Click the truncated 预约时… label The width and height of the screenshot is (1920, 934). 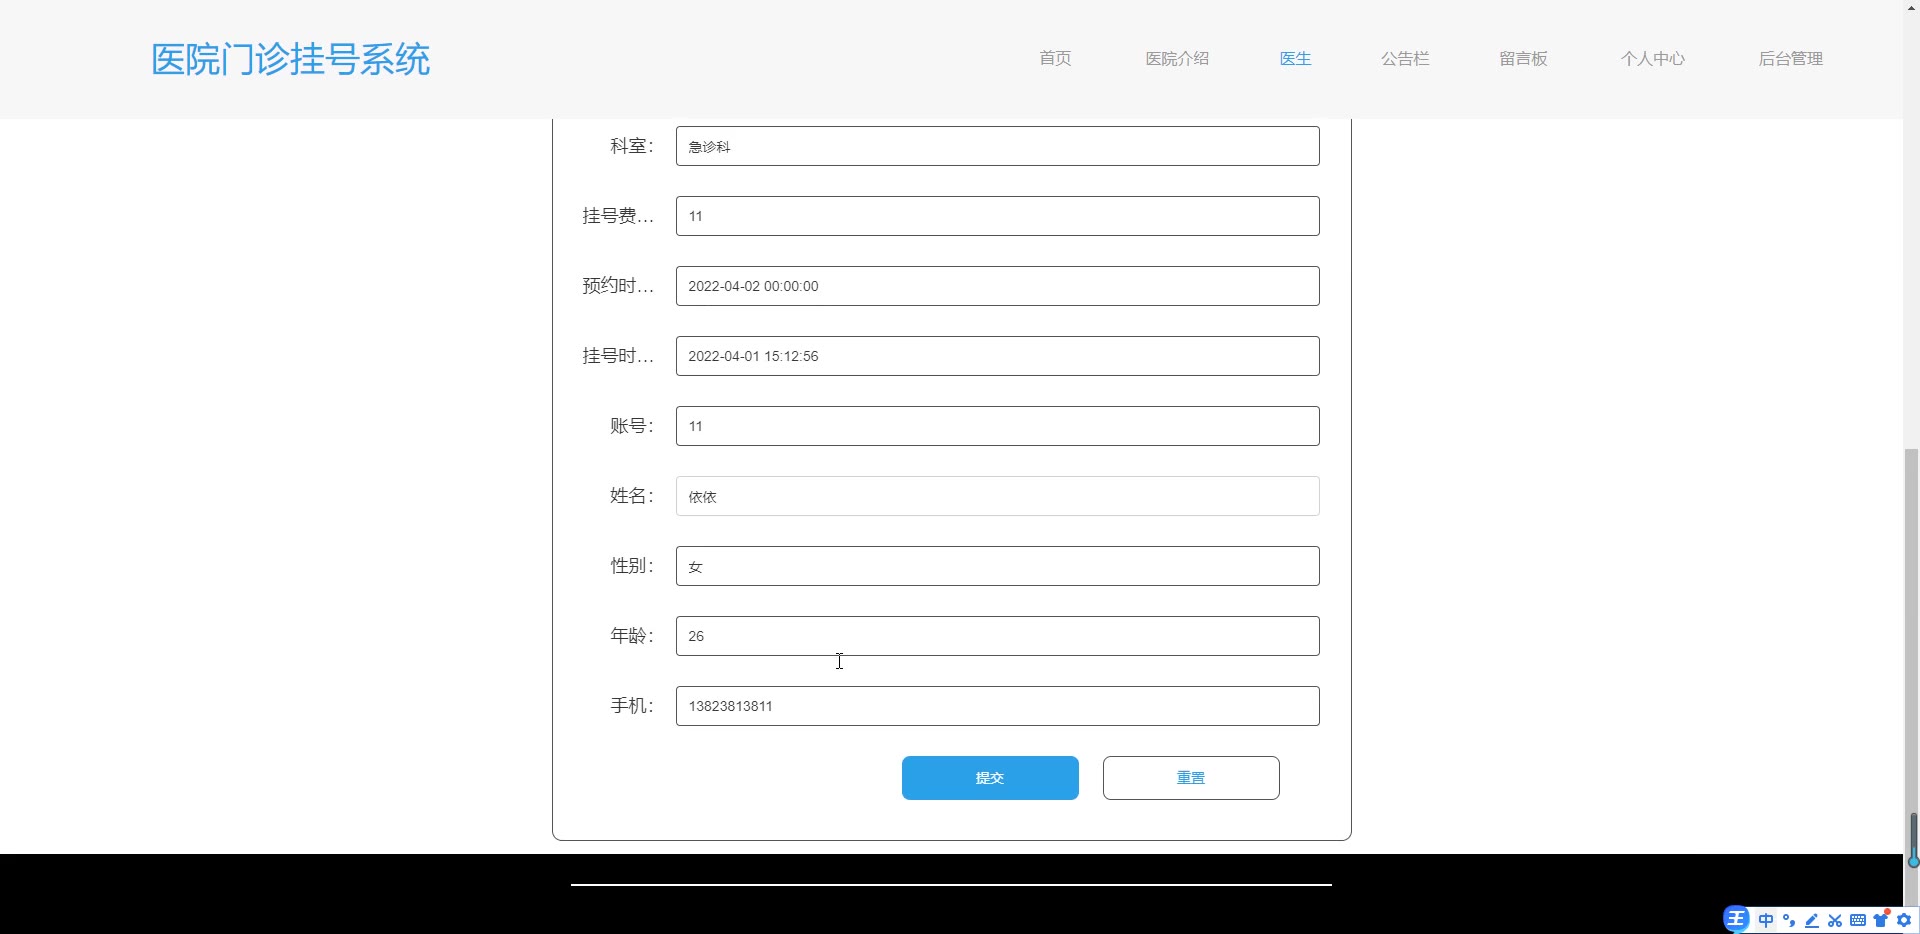click(618, 286)
